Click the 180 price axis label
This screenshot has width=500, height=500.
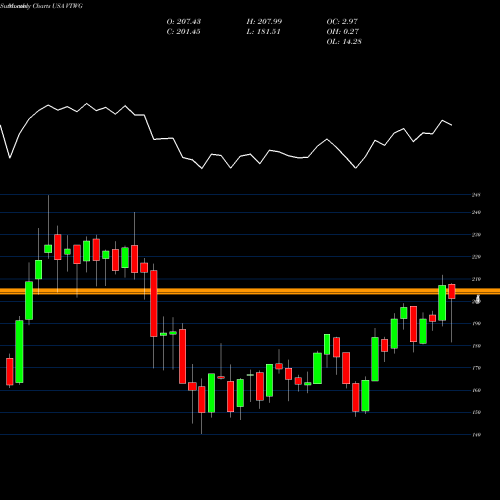point(476,346)
